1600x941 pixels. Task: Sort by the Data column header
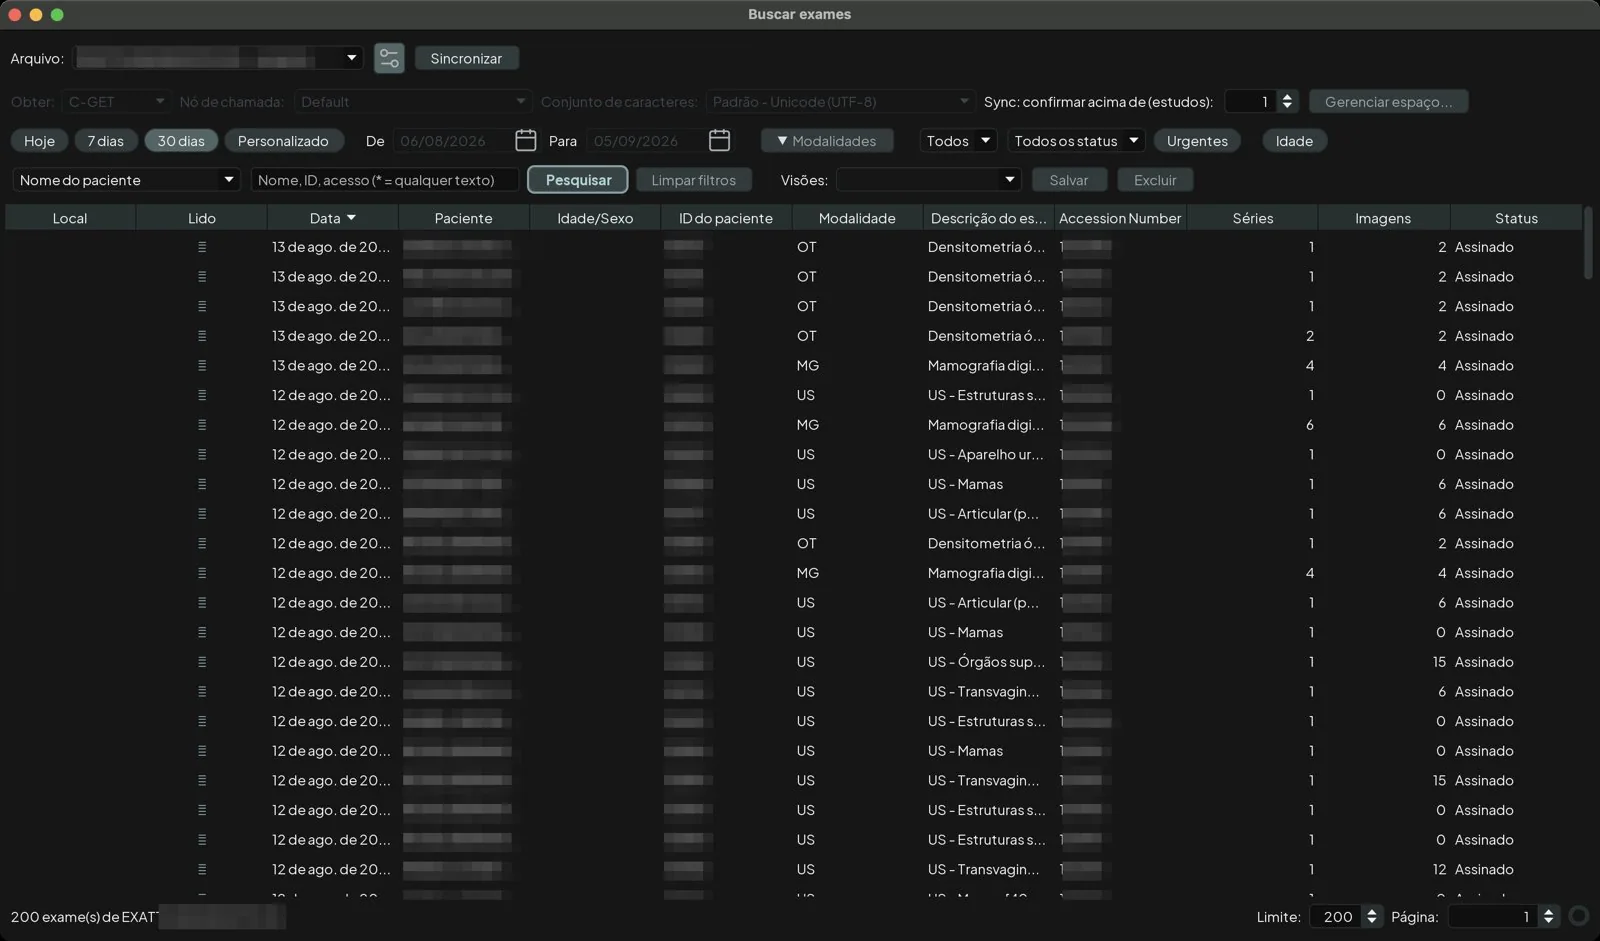(x=332, y=218)
